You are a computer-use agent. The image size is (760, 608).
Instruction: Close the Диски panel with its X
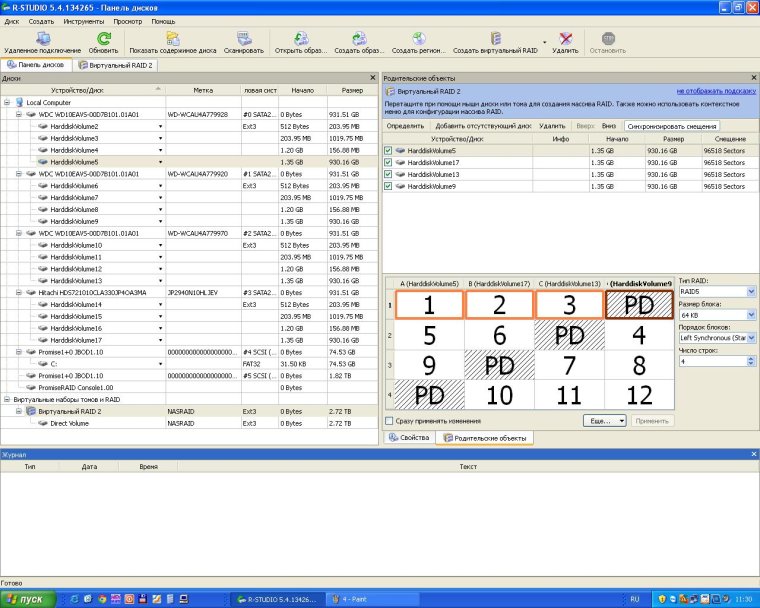point(373,78)
